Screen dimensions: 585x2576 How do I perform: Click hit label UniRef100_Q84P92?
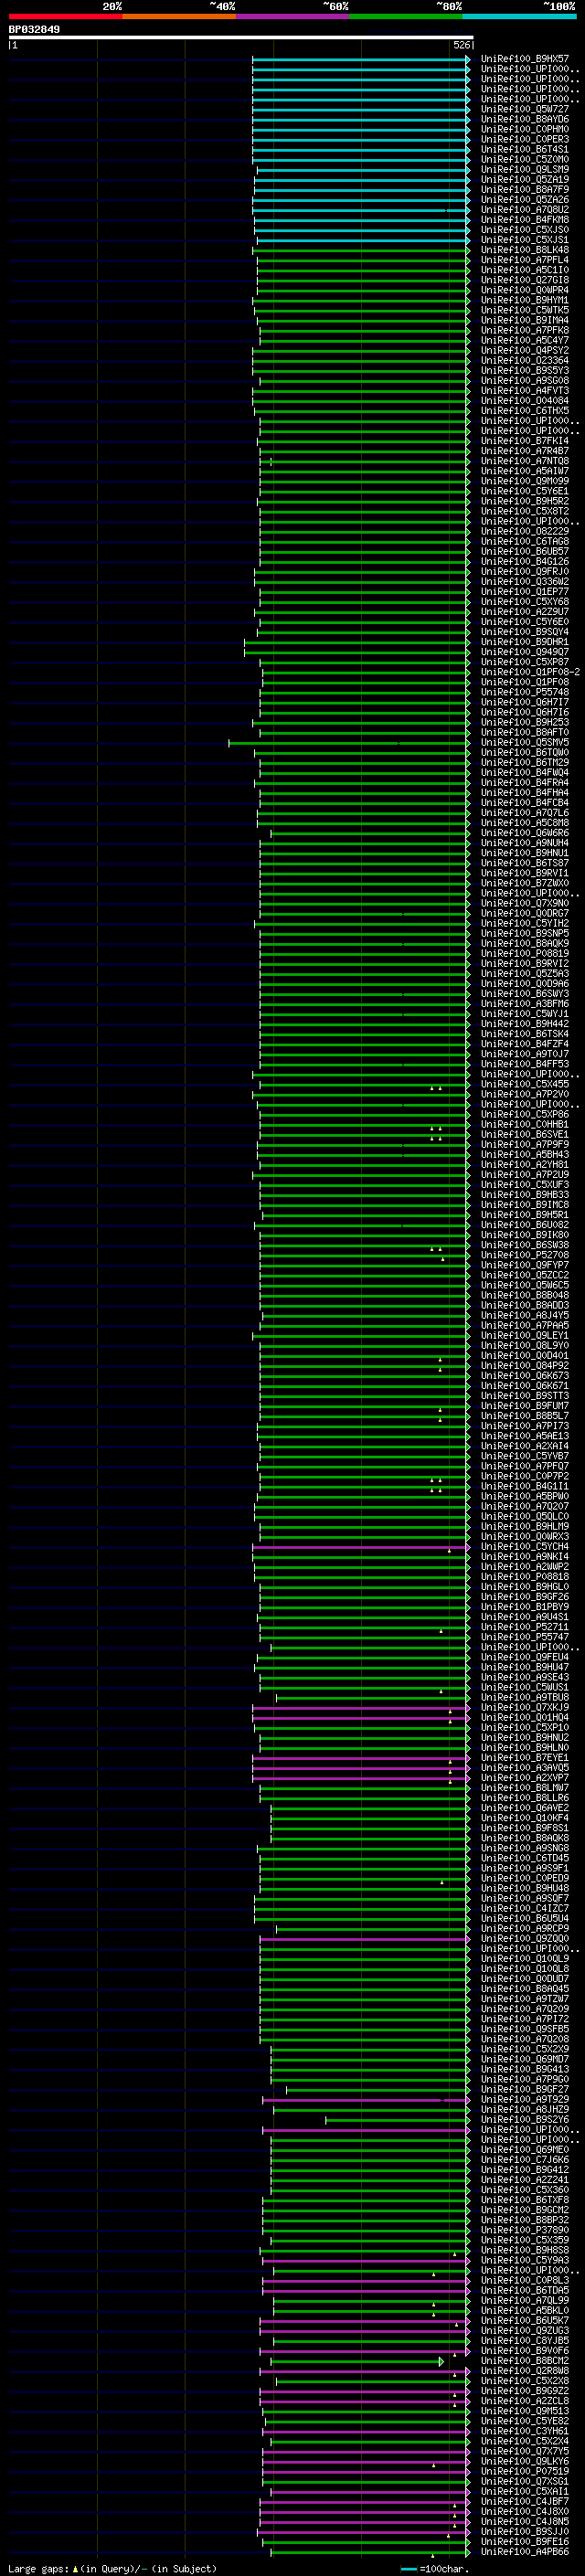click(524, 1365)
